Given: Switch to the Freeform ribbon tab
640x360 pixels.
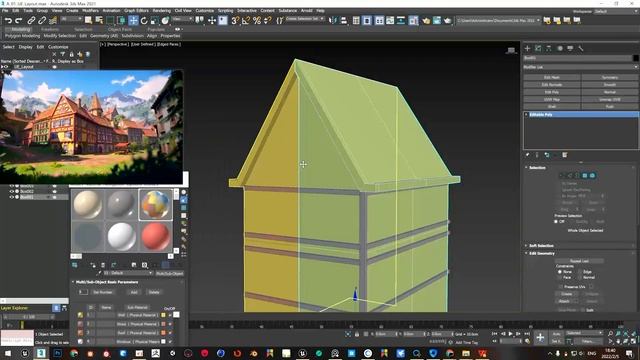Looking at the screenshot, I should pyautogui.click(x=50, y=29).
